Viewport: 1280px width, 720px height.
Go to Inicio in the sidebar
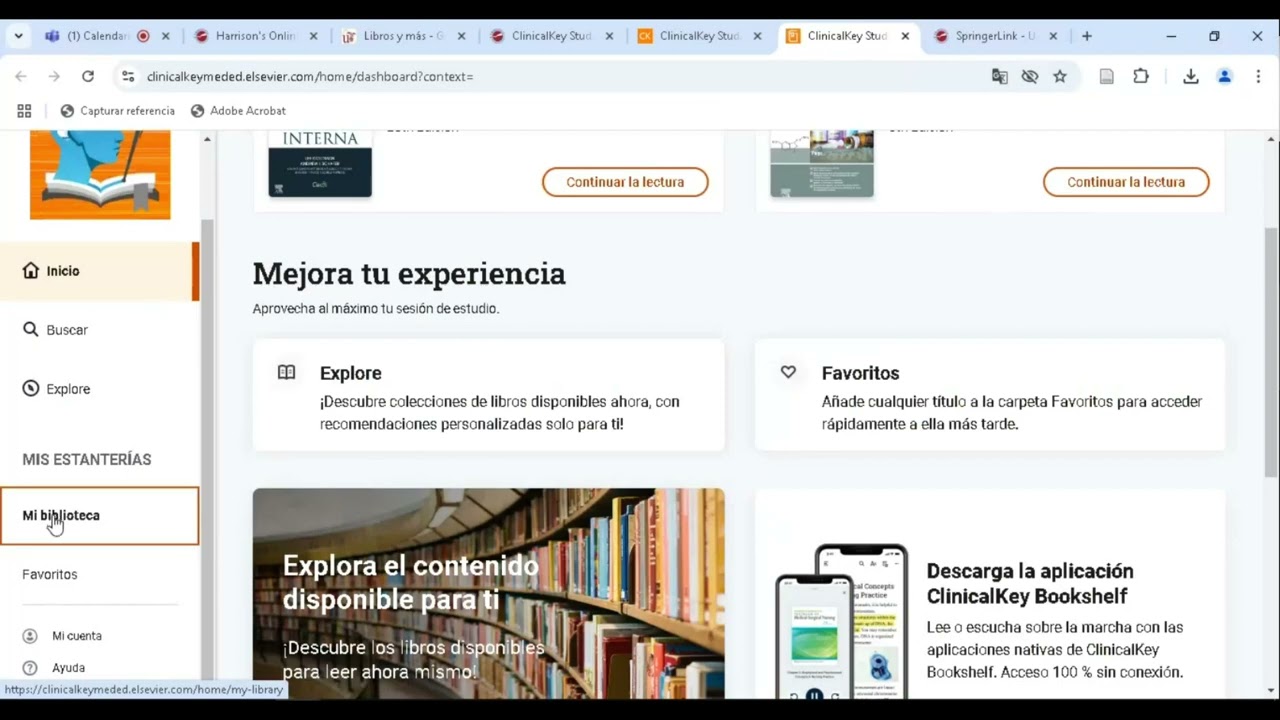99,271
